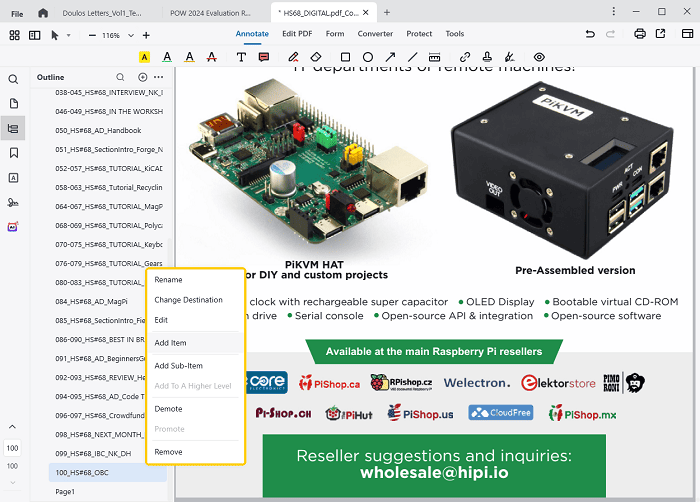Add a new outline item icon
This screenshot has height=502, width=700.
click(x=142, y=77)
